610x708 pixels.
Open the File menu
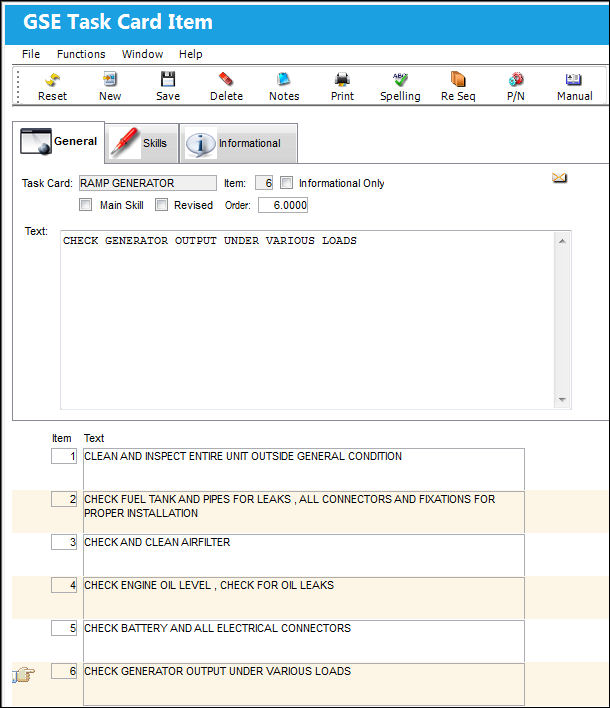coord(31,54)
